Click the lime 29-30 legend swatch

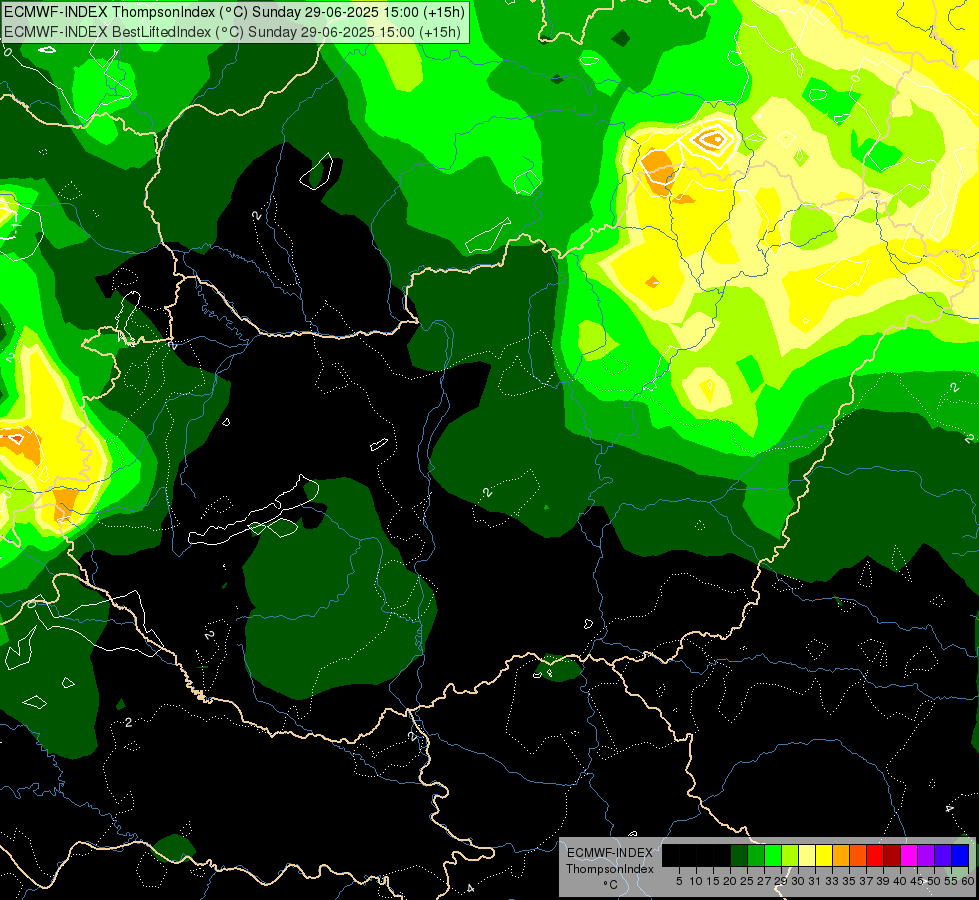(x=790, y=855)
